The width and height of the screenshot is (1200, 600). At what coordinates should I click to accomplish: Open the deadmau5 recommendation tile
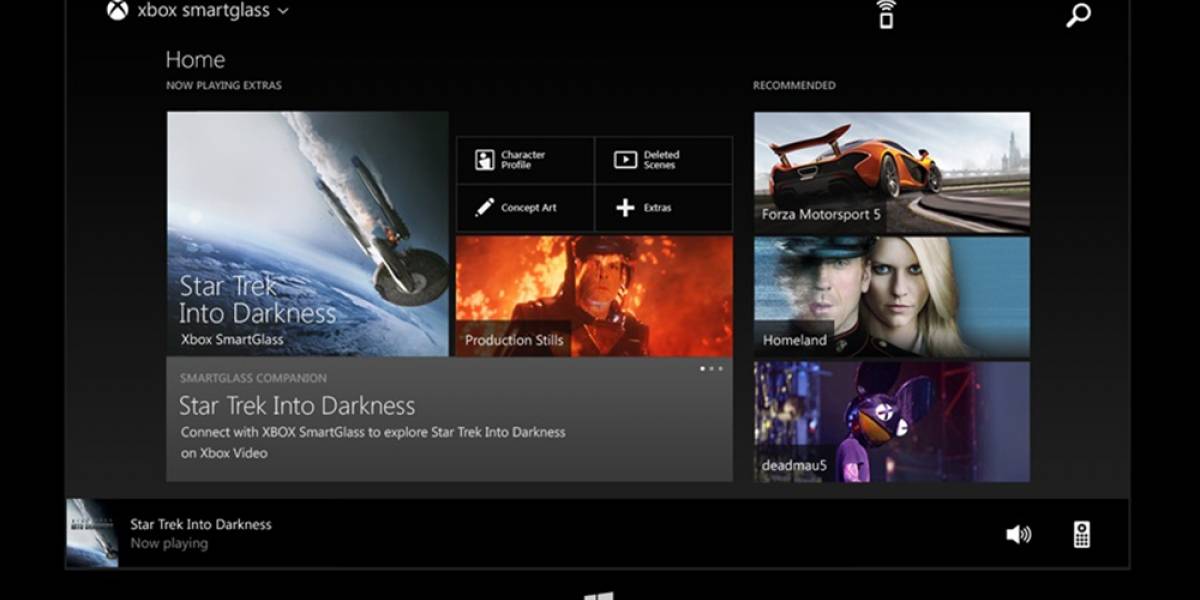(892, 422)
